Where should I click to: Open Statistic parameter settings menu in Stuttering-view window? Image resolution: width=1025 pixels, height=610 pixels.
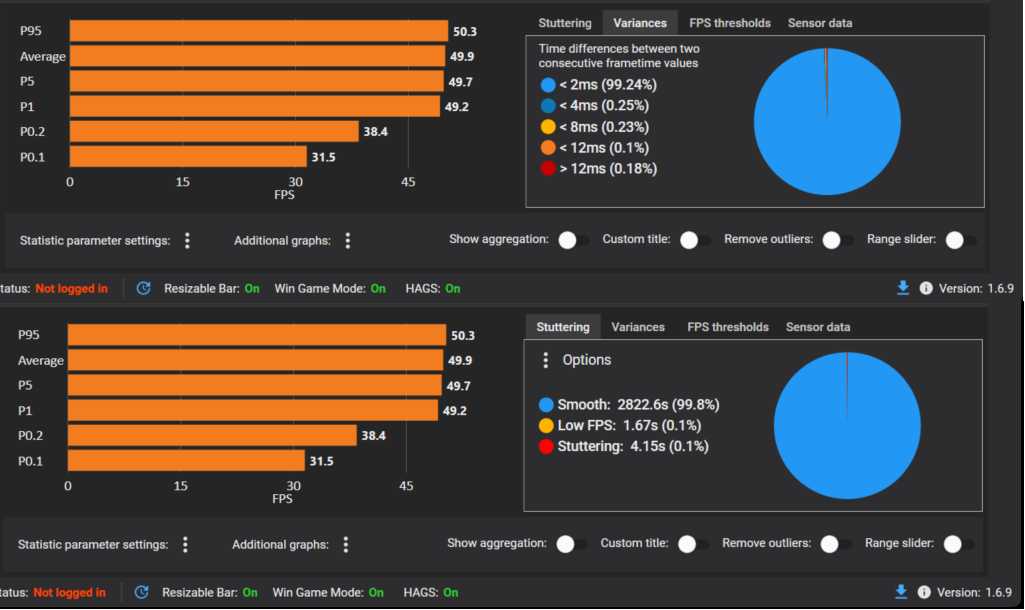click(x=186, y=545)
